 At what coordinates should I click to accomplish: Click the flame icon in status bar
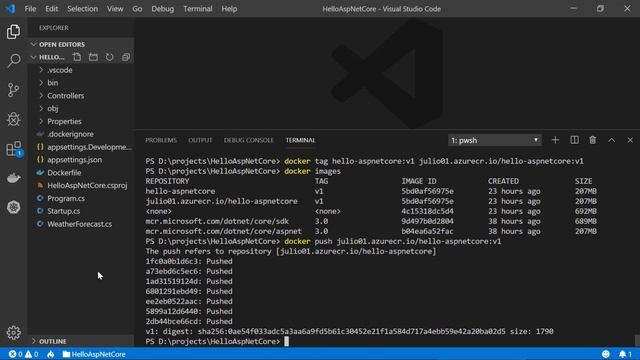pyautogui.click(x=51, y=354)
